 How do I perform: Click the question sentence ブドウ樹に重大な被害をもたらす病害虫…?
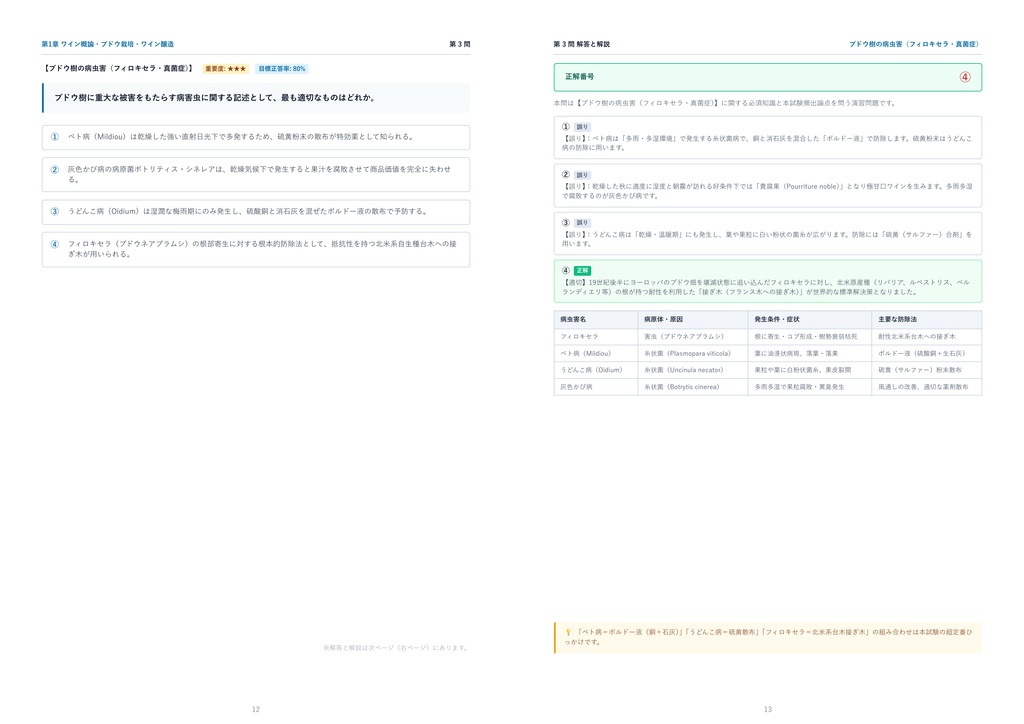(x=215, y=98)
